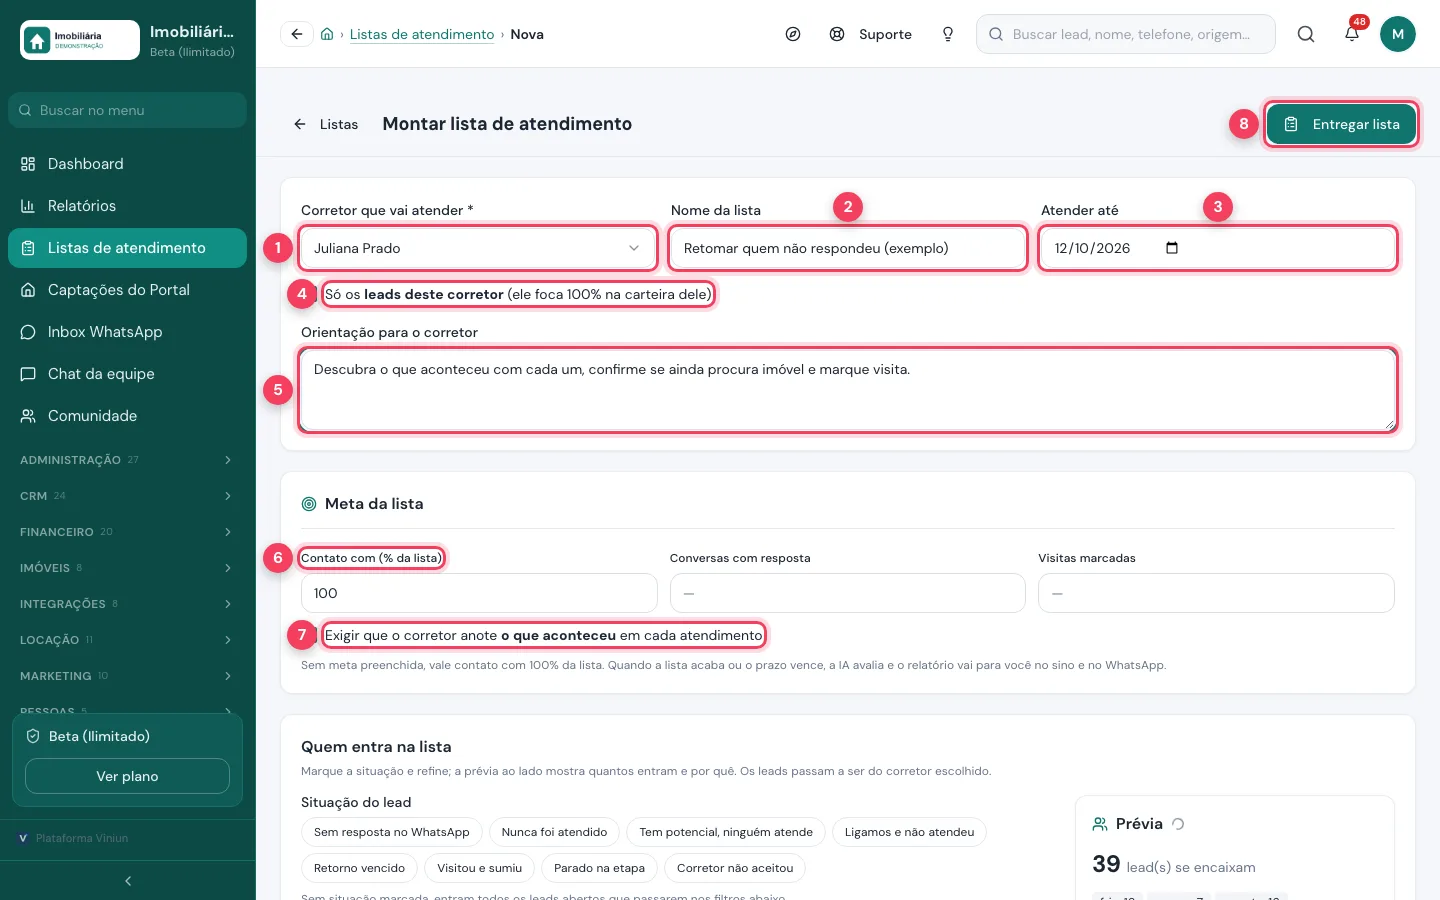Viewport: 1440px width, 900px height.
Task: Expand the LOCAÇÃO section
Action: (x=127, y=640)
